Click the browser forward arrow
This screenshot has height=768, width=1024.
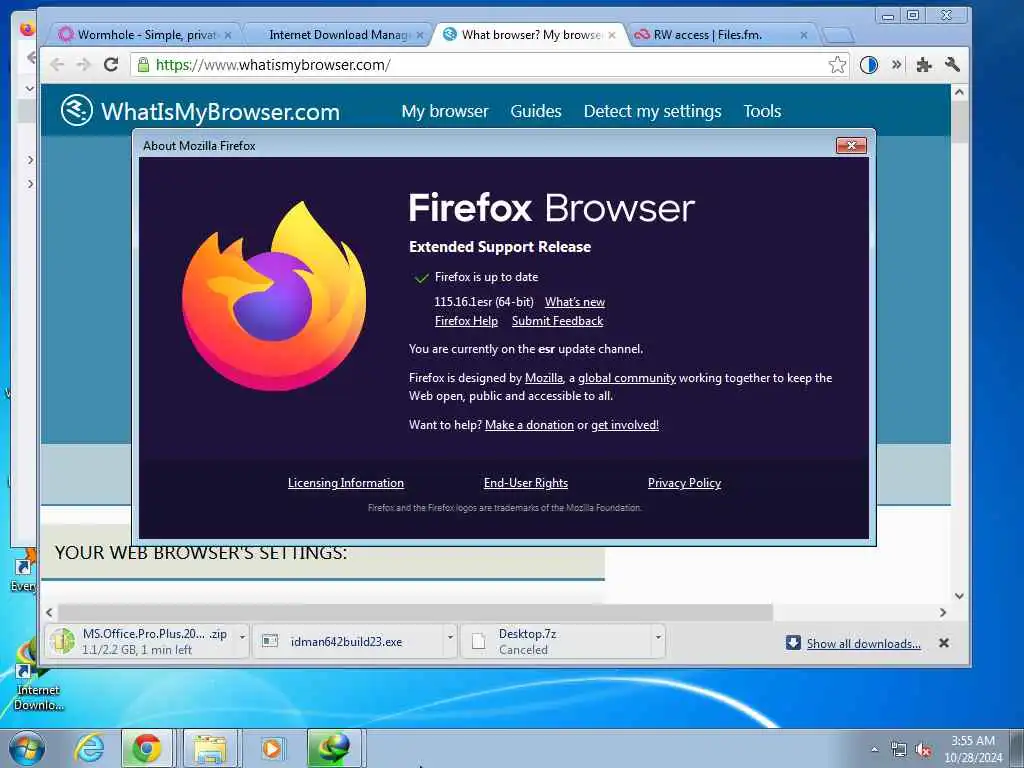84,64
